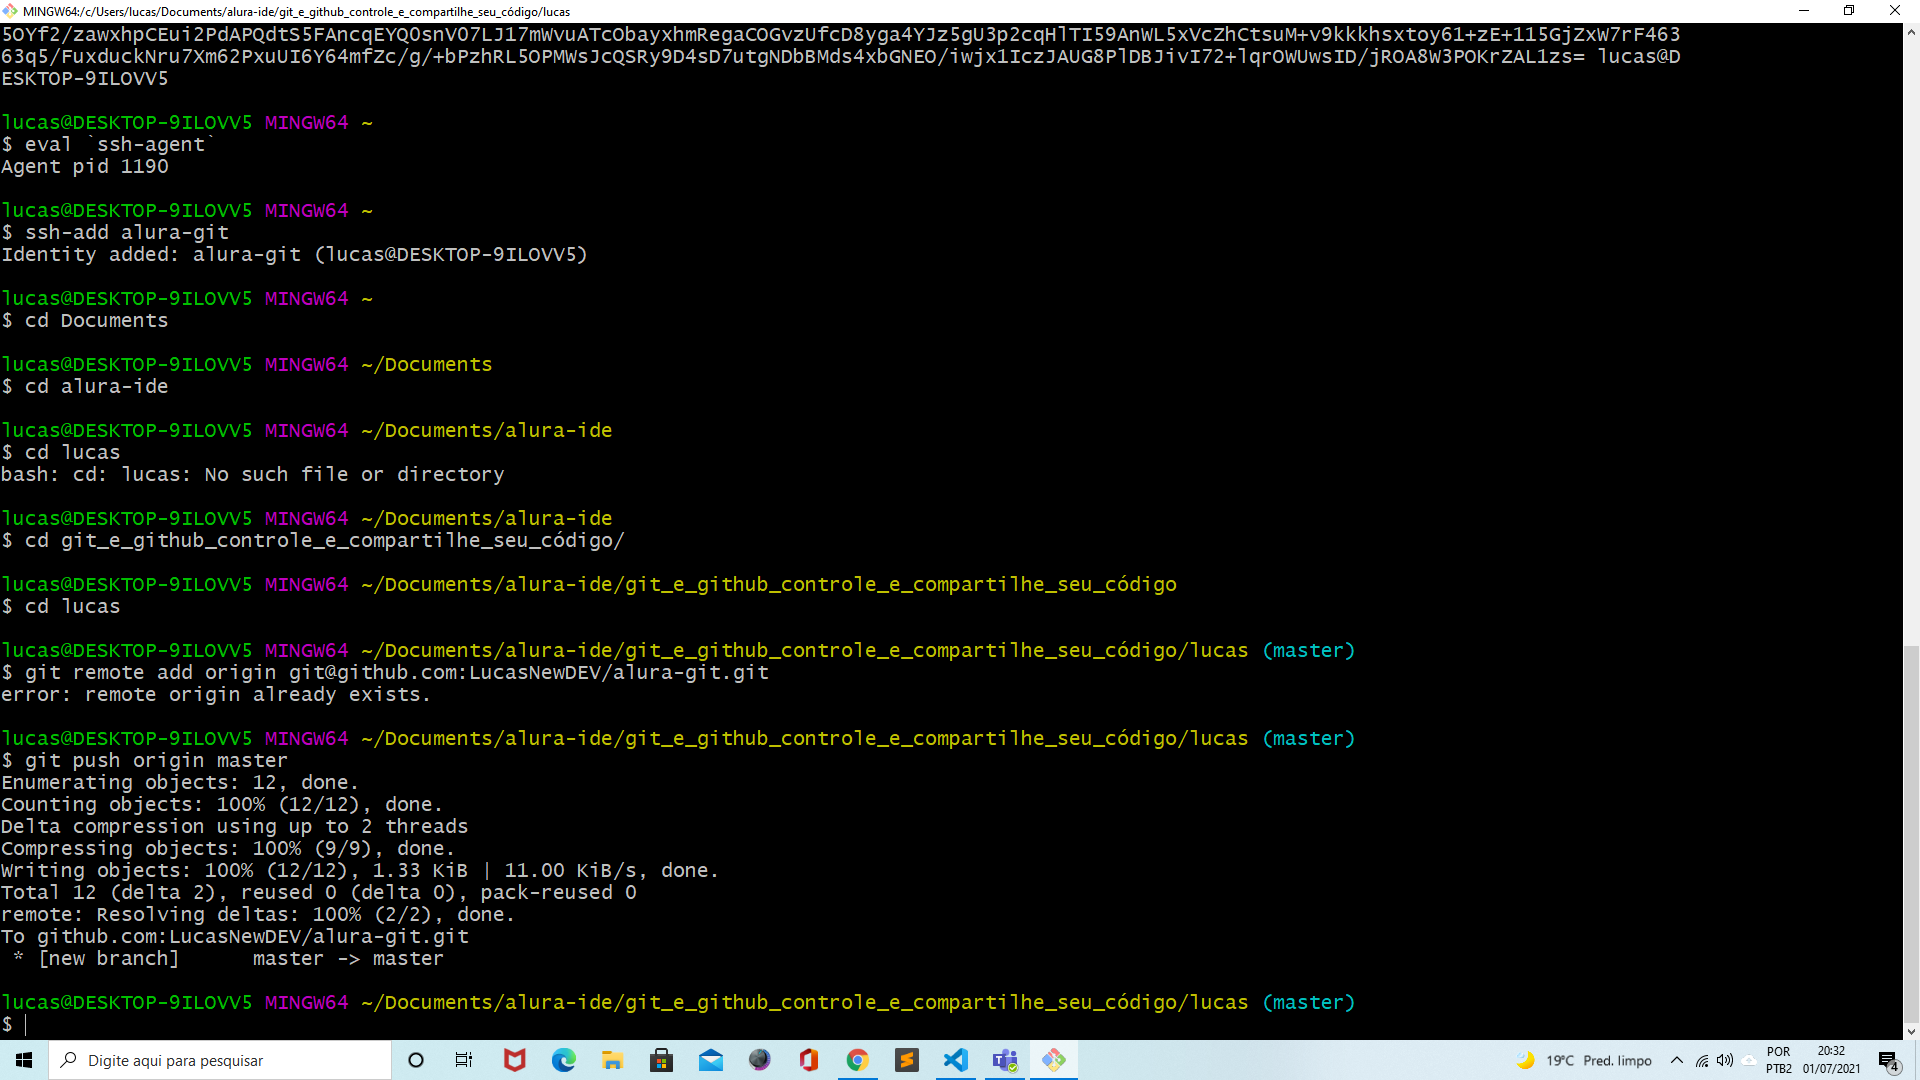Viewport: 1920px width, 1080px height.
Task: Minimize the MINGW64 terminal window
Action: point(1804,11)
